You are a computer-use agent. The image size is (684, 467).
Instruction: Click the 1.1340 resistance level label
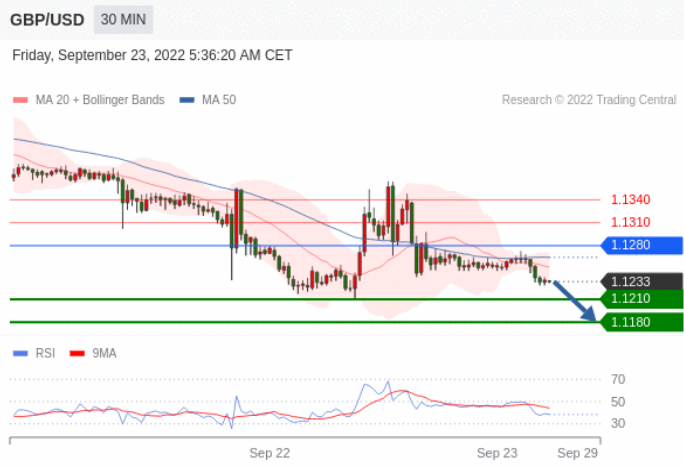(x=630, y=200)
